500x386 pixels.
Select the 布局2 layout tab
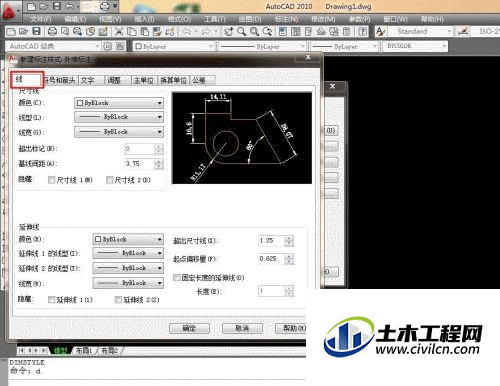[x=110, y=350]
